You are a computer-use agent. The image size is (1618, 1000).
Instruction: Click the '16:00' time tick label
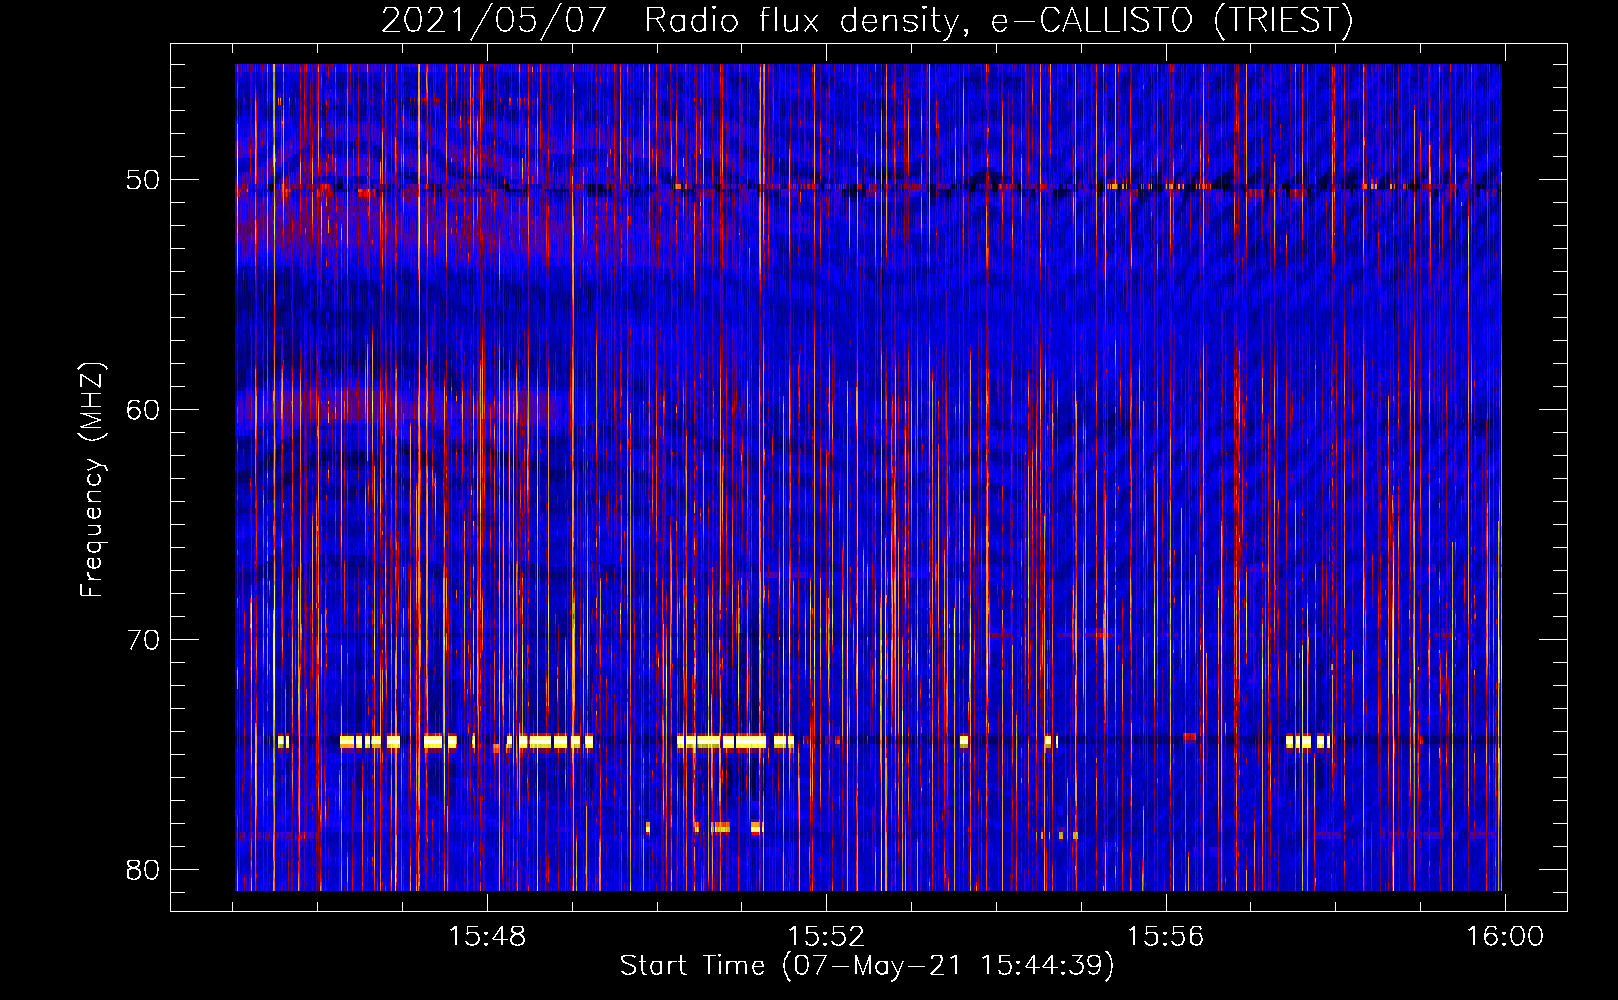tap(1505, 937)
